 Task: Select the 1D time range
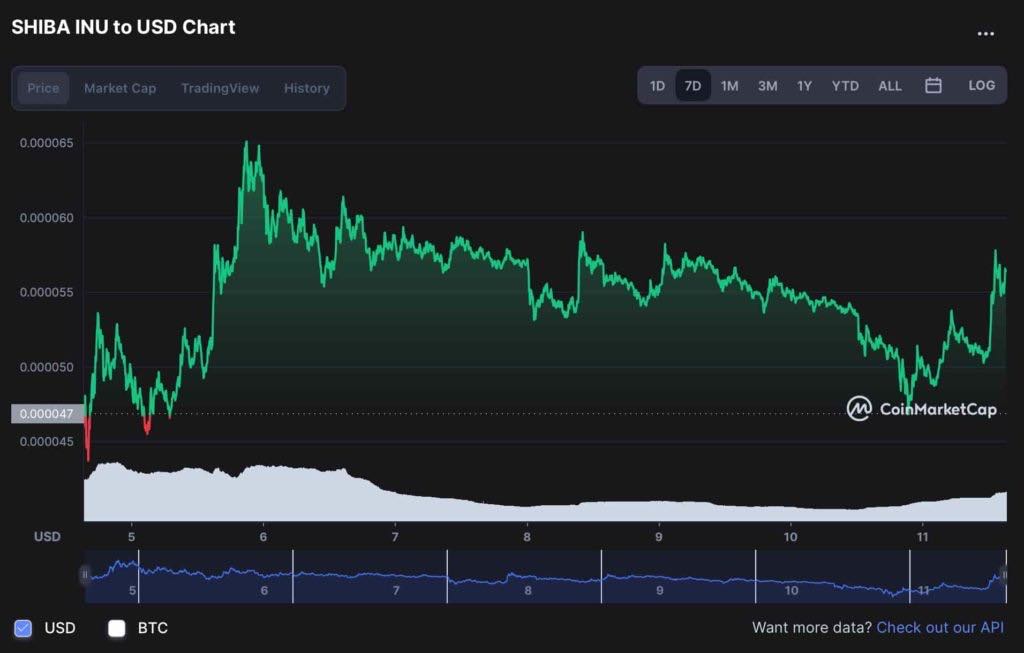coord(657,86)
